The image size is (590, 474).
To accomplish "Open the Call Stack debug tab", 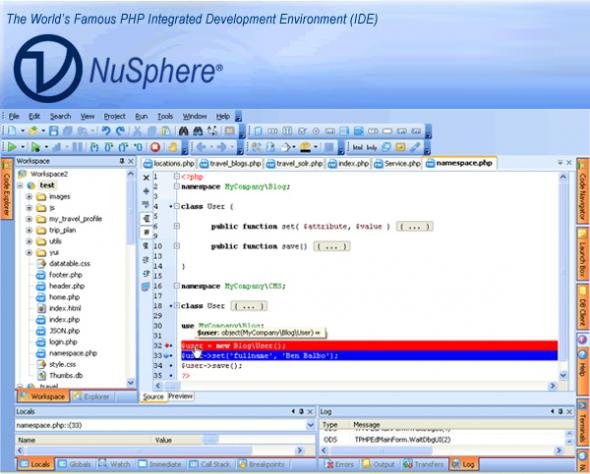I will tap(210, 465).
